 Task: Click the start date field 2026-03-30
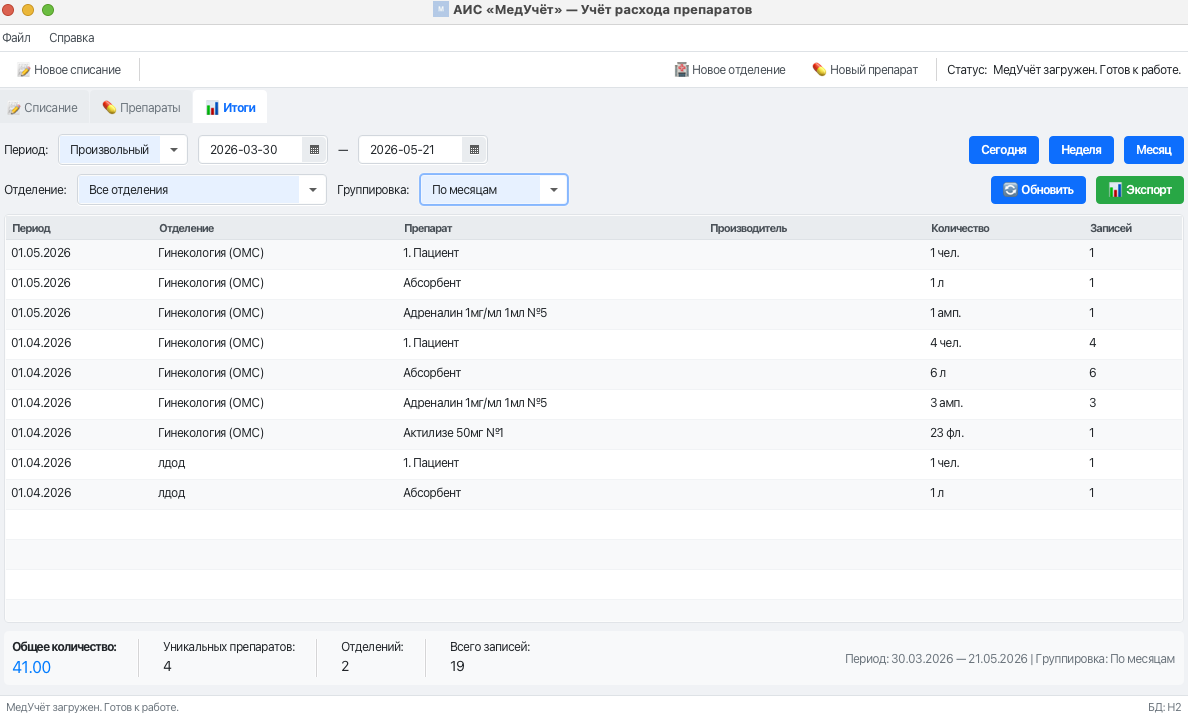(x=250, y=150)
